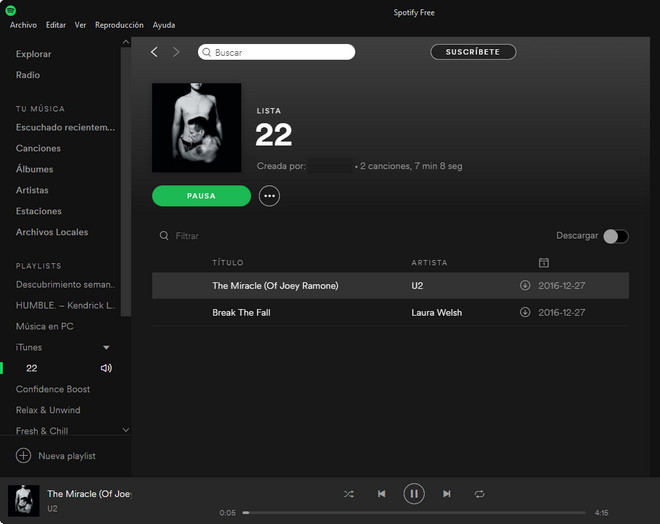
Task: Open the Fresh & Chill playlist
Action: click(x=42, y=431)
